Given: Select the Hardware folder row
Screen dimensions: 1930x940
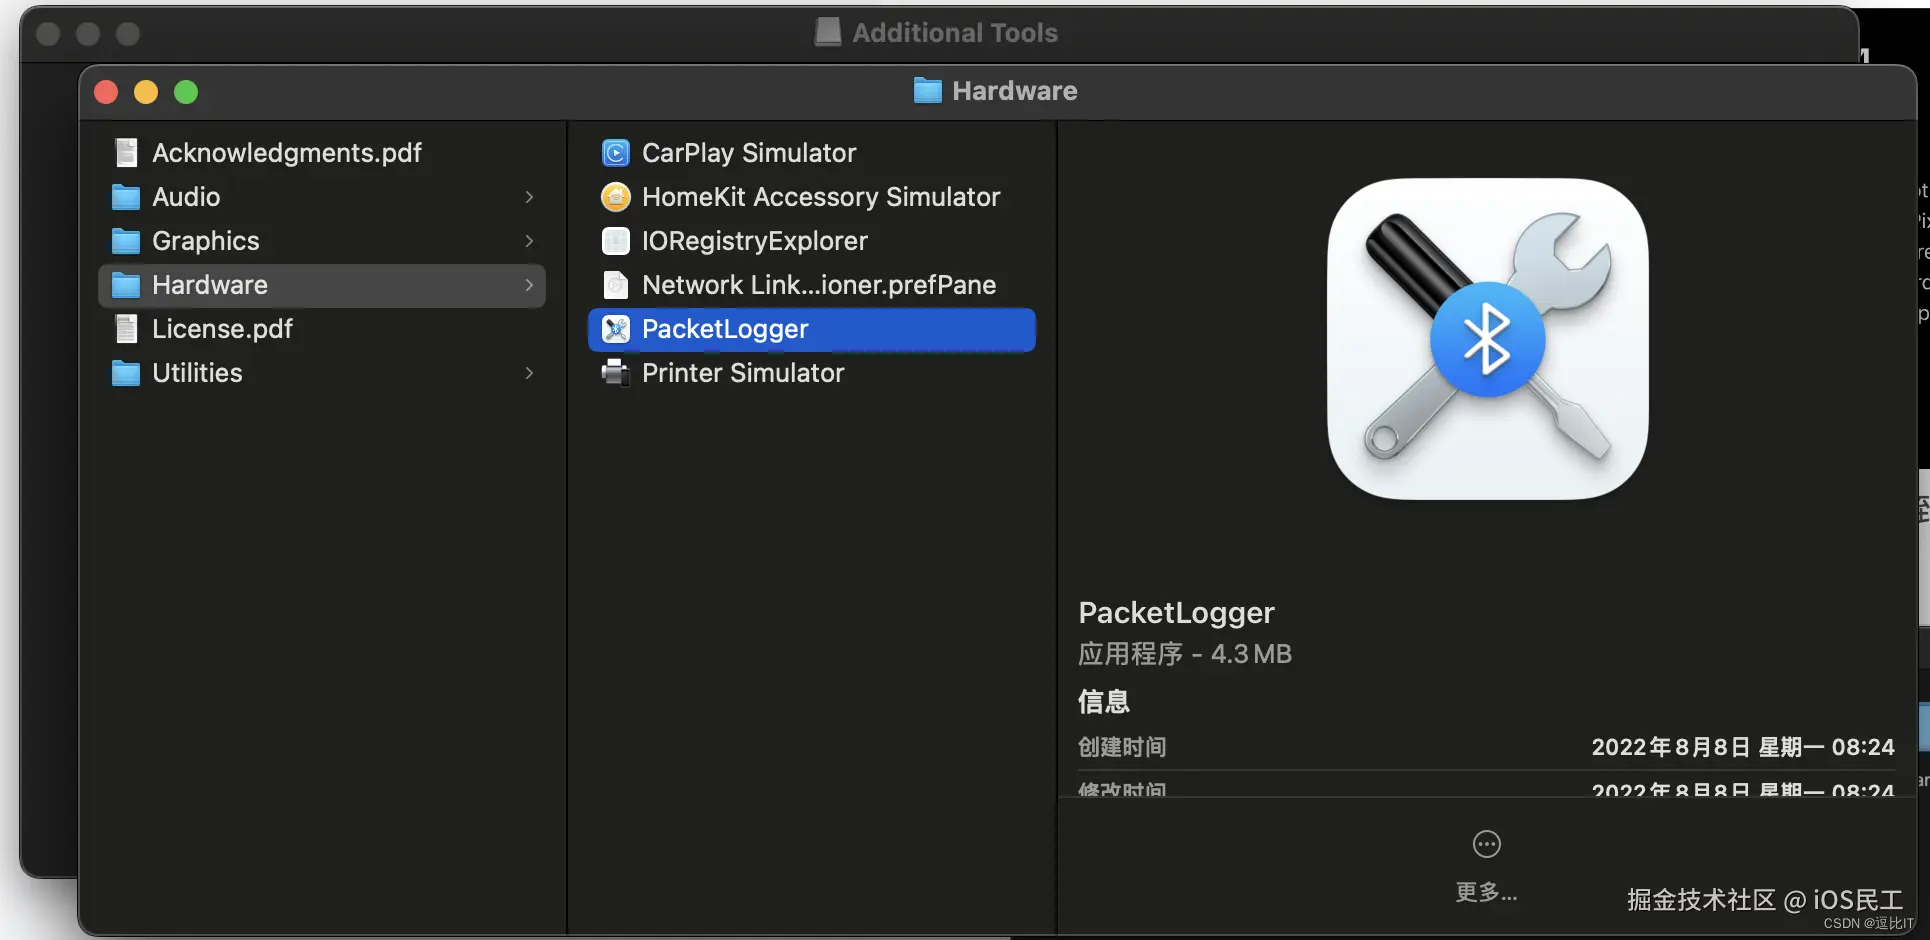Looking at the screenshot, I should [x=320, y=285].
